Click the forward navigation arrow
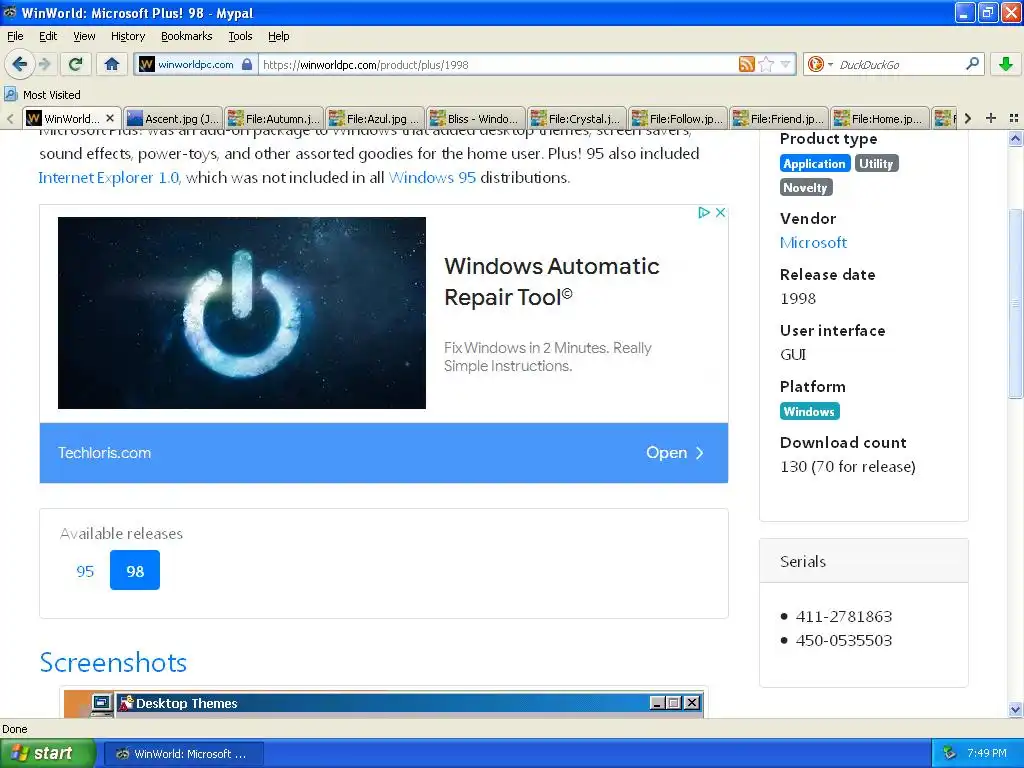This screenshot has height=768, width=1024. tap(44, 64)
